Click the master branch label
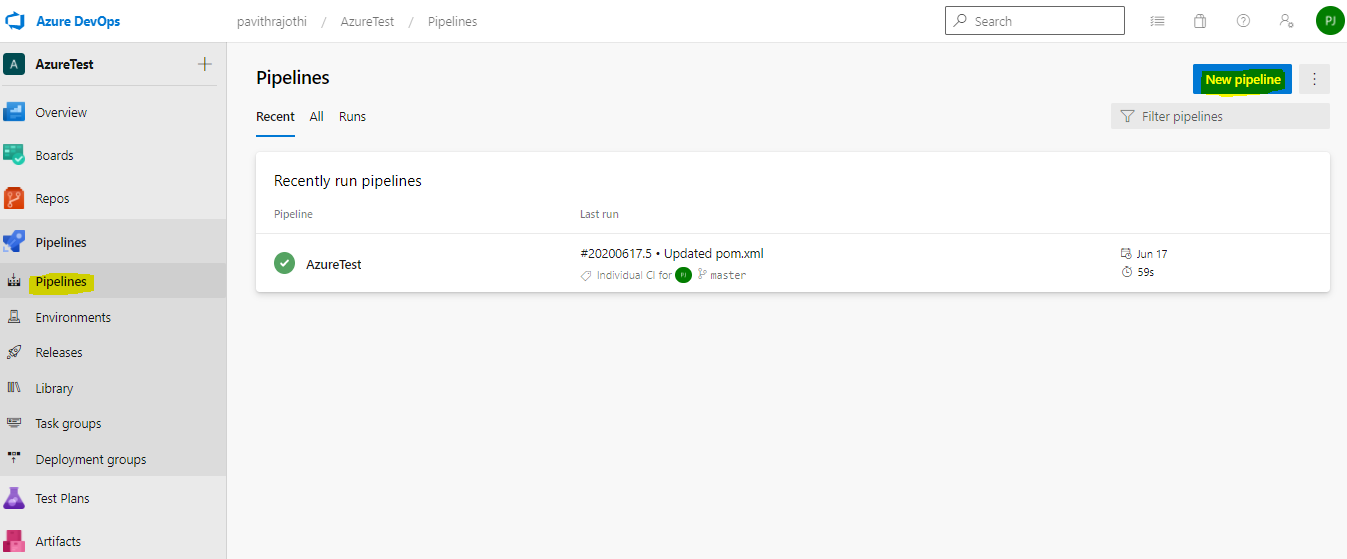Viewport: 1347px width, 559px height. pyautogui.click(x=728, y=275)
